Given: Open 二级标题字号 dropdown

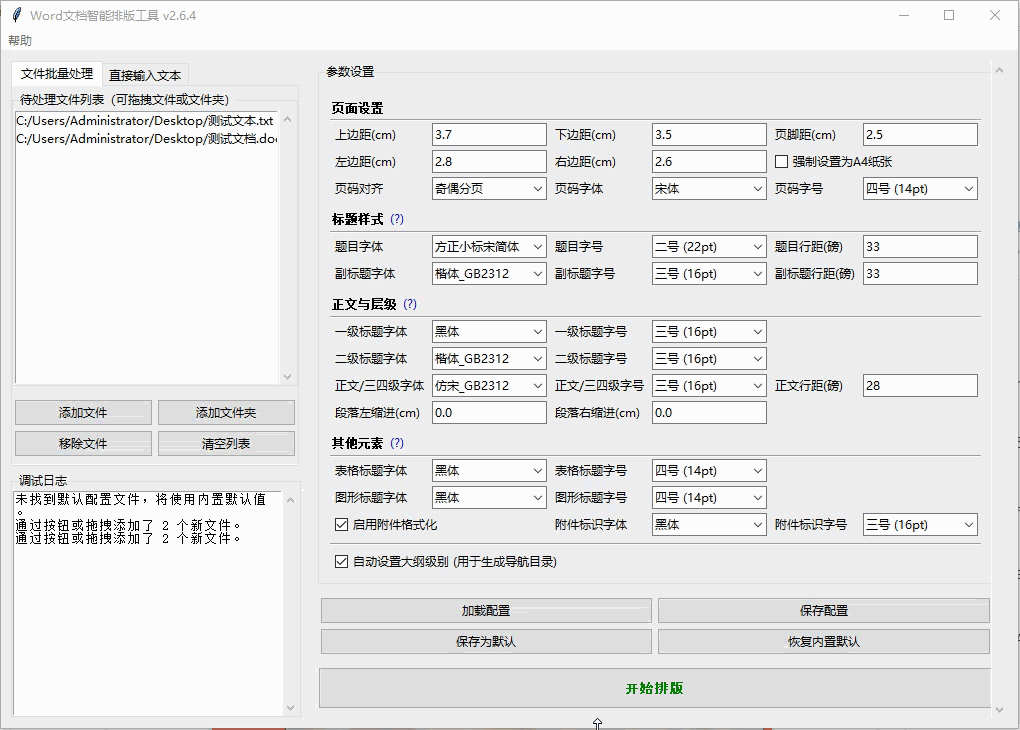Looking at the screenshot, I should (709, 358).
